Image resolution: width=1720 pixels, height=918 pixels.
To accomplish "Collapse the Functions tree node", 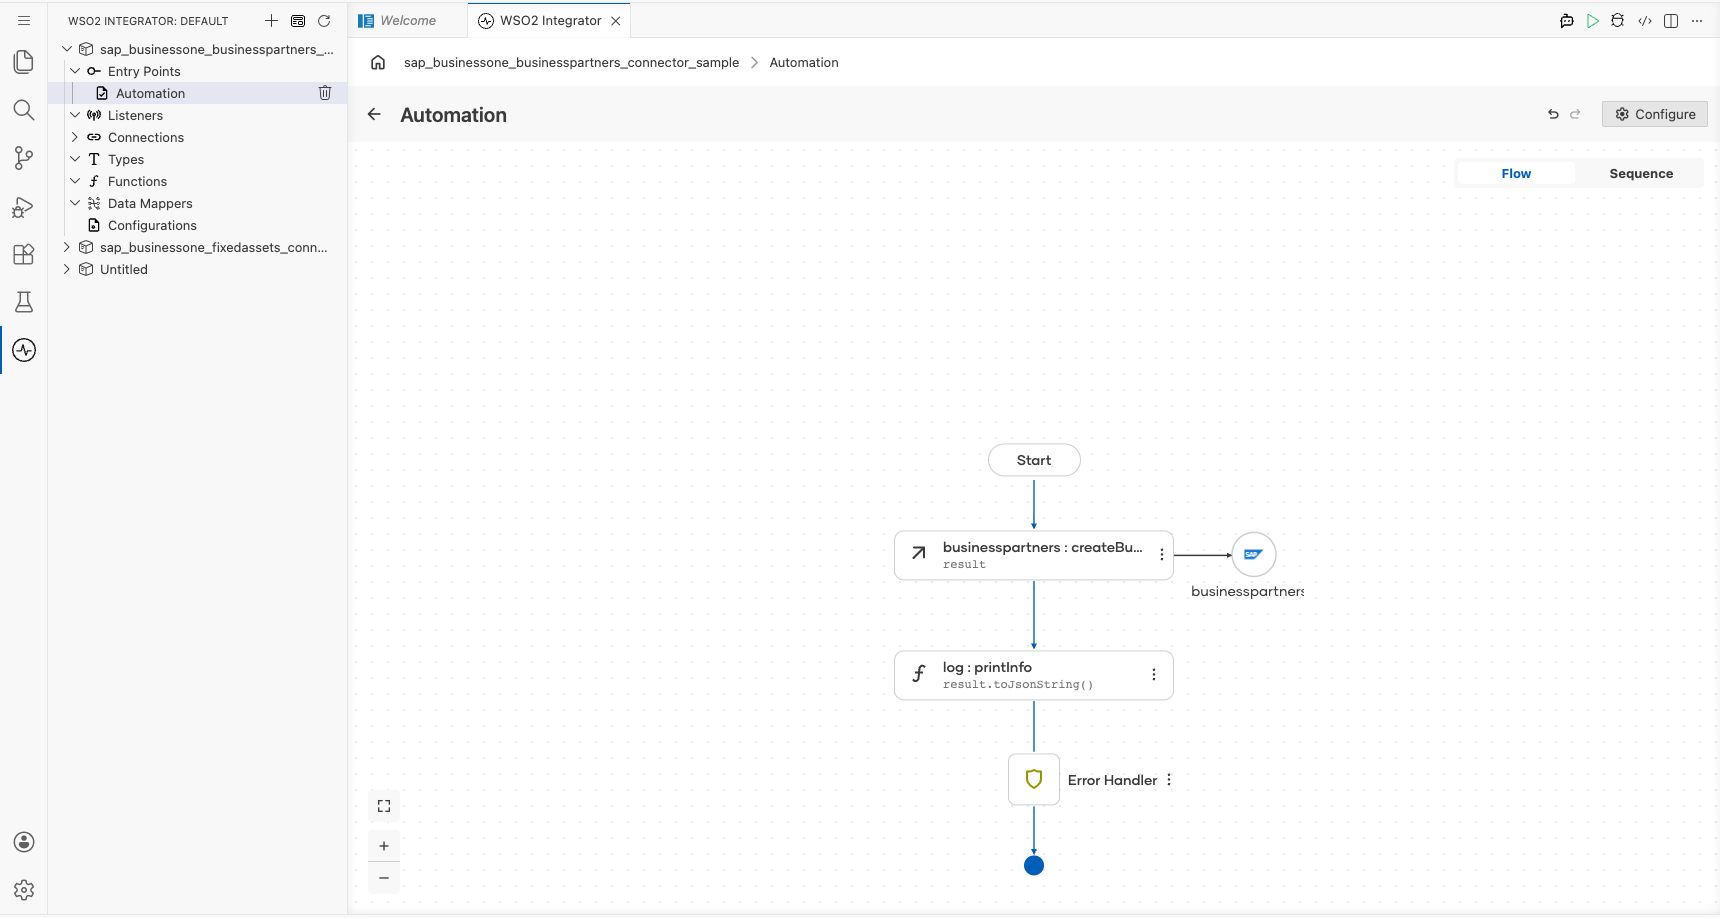I will 75,181.
